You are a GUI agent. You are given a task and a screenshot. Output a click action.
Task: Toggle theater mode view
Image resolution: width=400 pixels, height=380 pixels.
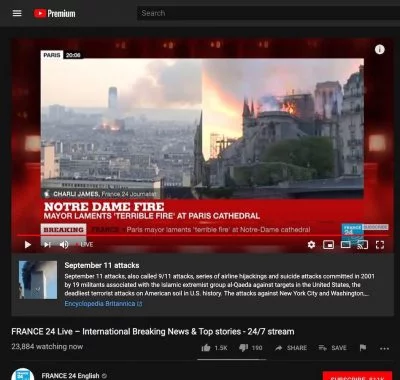pyautogui.click(x=346, y=245)
